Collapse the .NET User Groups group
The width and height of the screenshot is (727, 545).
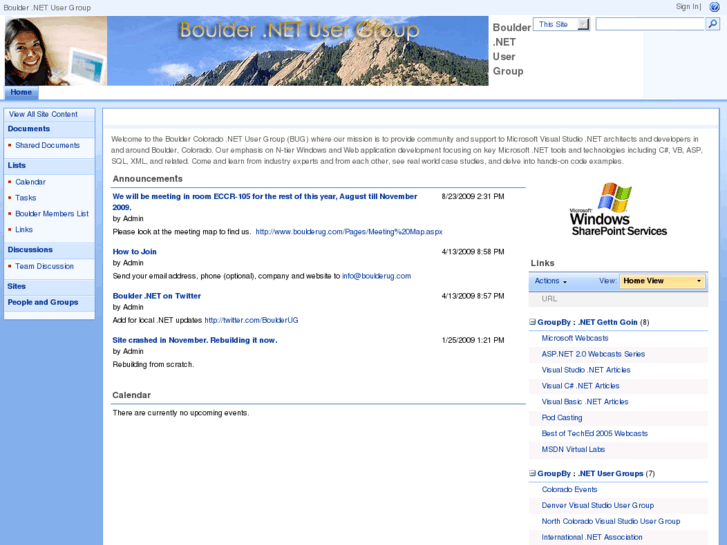533,473
